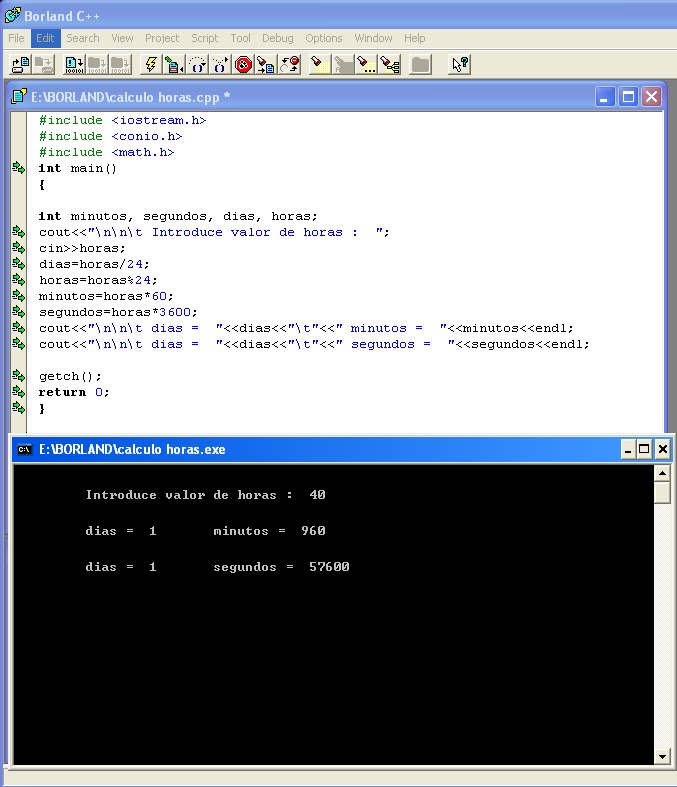Click the Browse symbols flashlight-tree icon
The width and height of the screenshot is (677, 787).
389,65
